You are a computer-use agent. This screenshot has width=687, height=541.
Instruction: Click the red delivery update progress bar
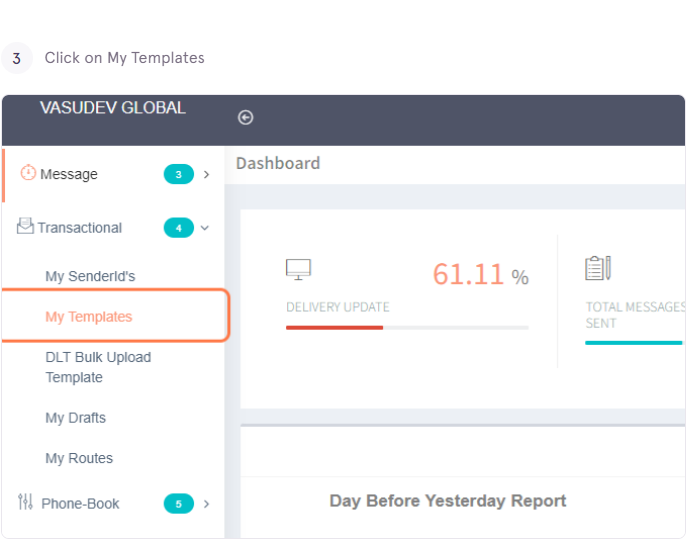[x=334, y=328]
